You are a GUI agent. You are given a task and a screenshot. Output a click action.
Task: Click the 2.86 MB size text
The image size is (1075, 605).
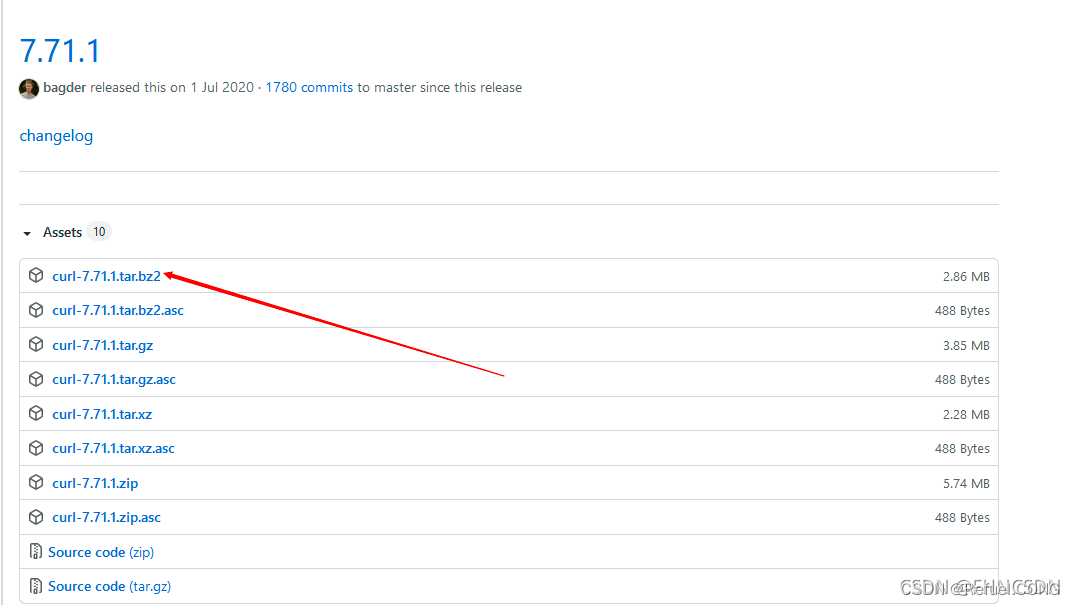(966, 276)
